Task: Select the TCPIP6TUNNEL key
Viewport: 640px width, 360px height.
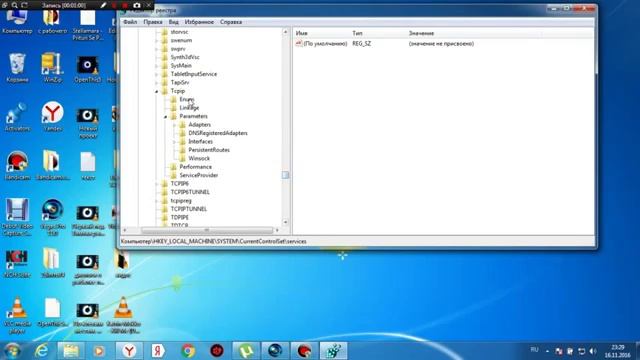Action: point(190,192)
